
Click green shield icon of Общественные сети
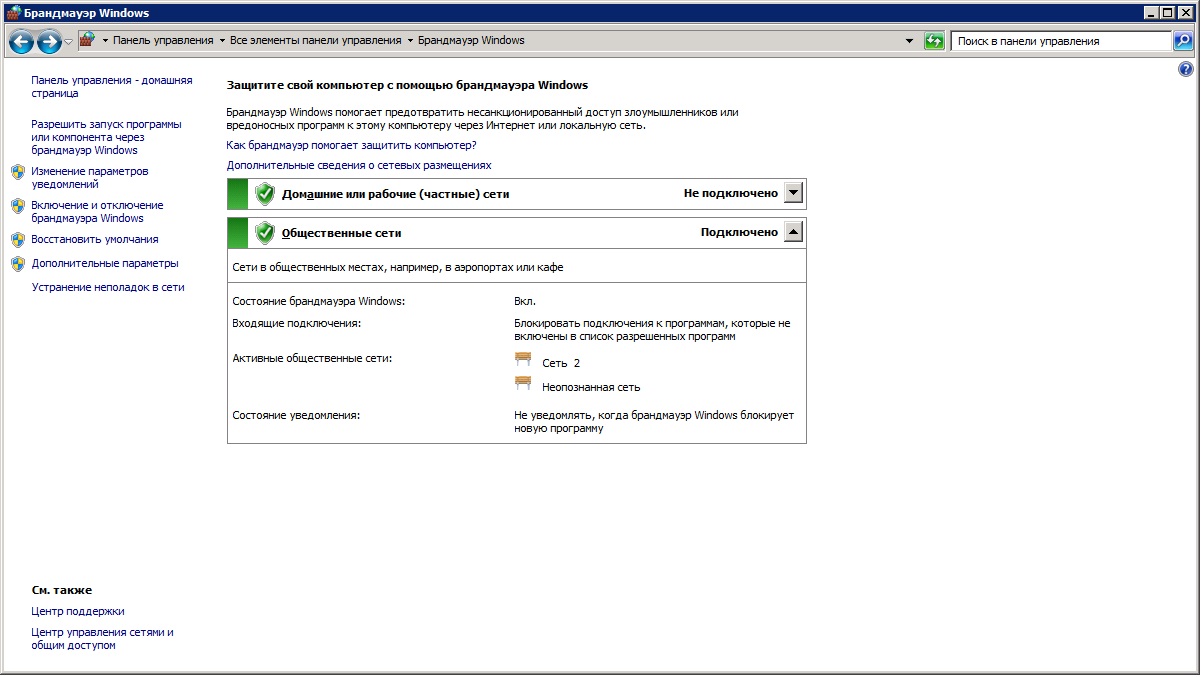(264, 233)
